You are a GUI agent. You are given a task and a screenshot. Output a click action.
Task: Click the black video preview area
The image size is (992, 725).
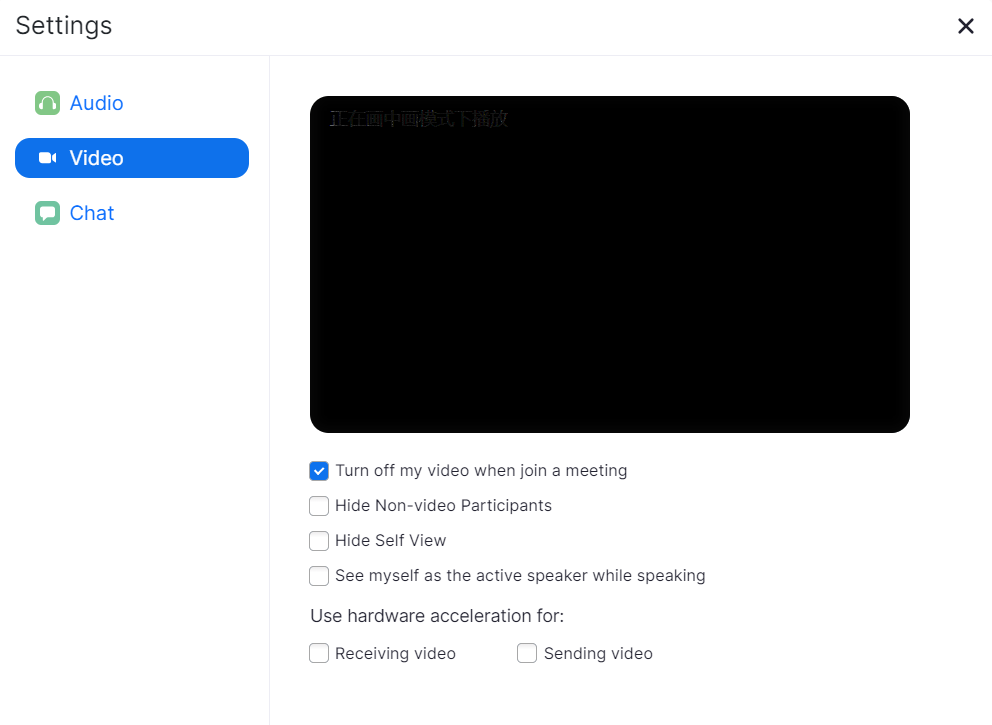tap(610, 264)
